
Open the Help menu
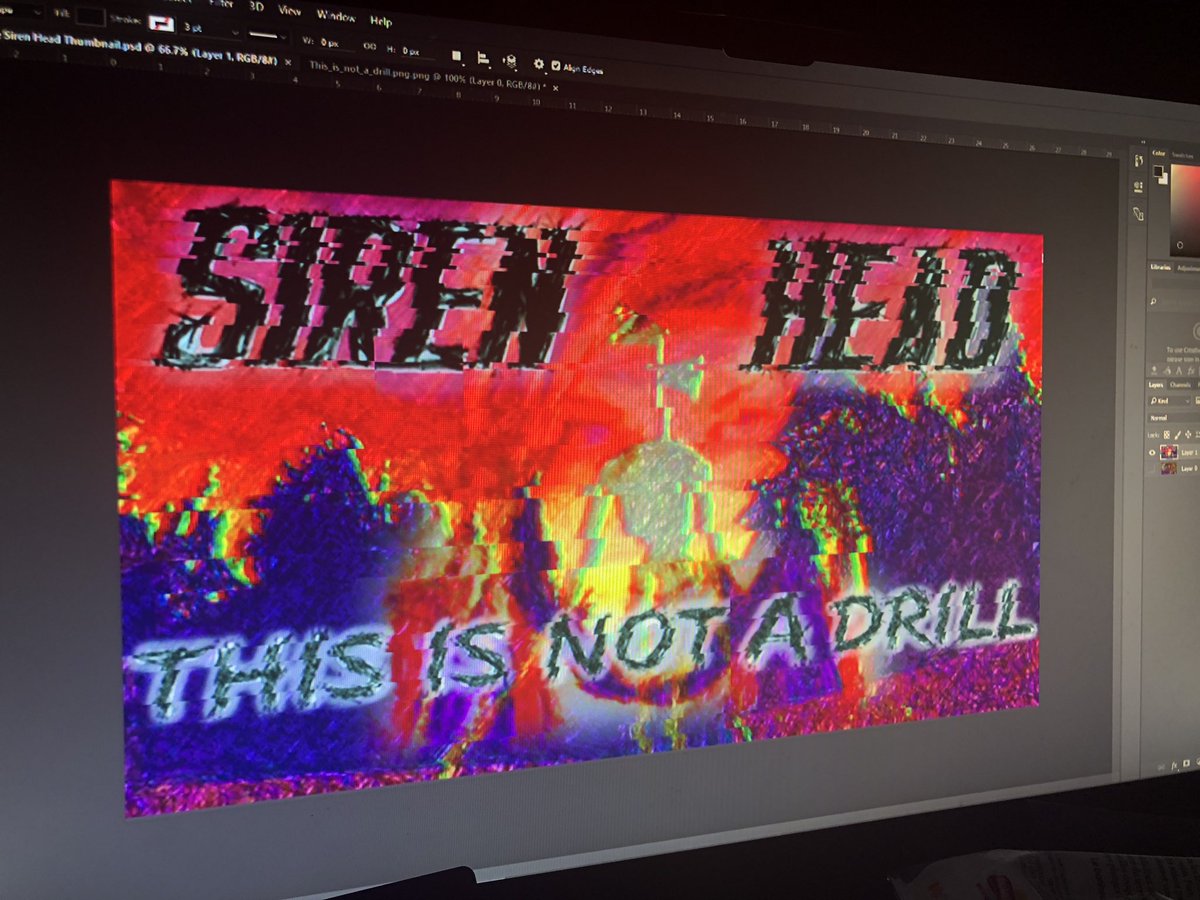pos(381,21)
